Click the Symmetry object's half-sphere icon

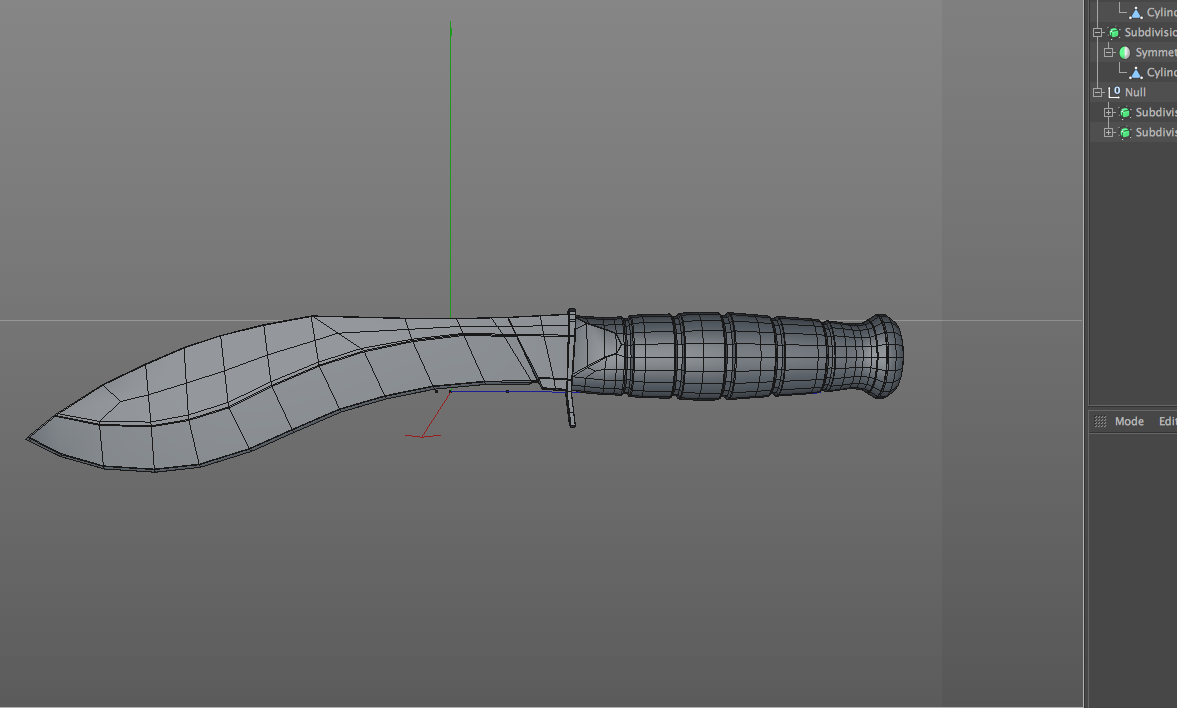1124,53
